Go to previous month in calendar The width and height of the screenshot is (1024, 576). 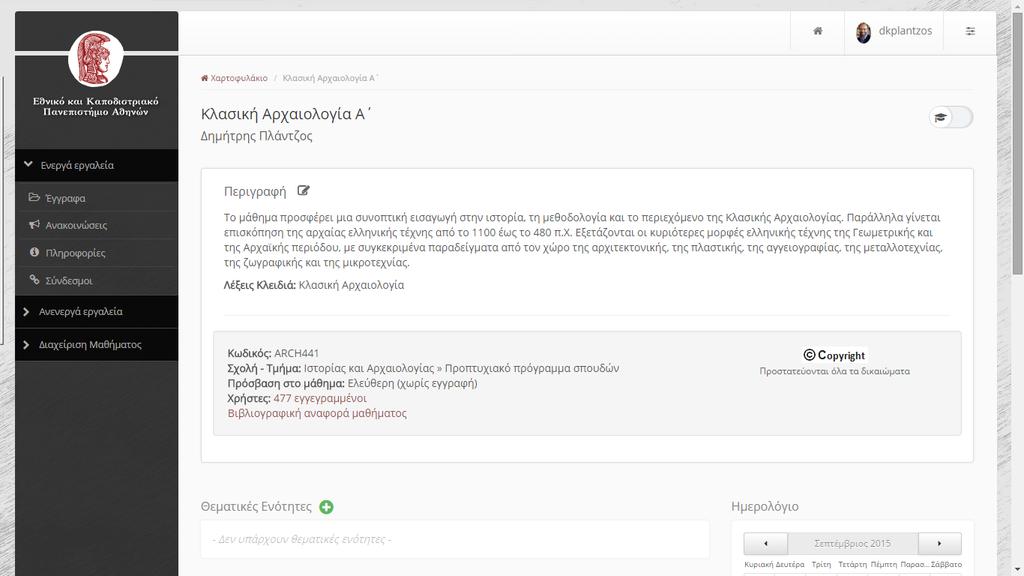[x=765, y=543]
